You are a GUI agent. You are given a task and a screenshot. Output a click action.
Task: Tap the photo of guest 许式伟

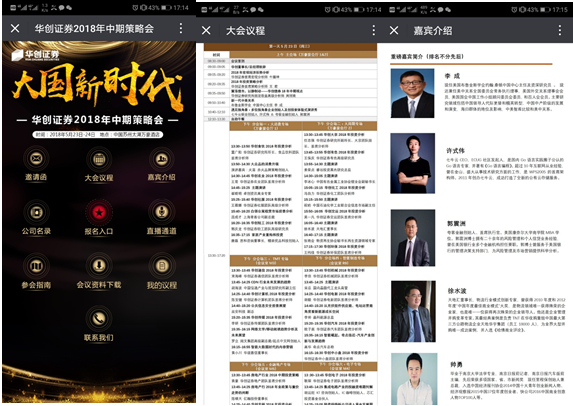pyautogui.click(x=413, y=163)
